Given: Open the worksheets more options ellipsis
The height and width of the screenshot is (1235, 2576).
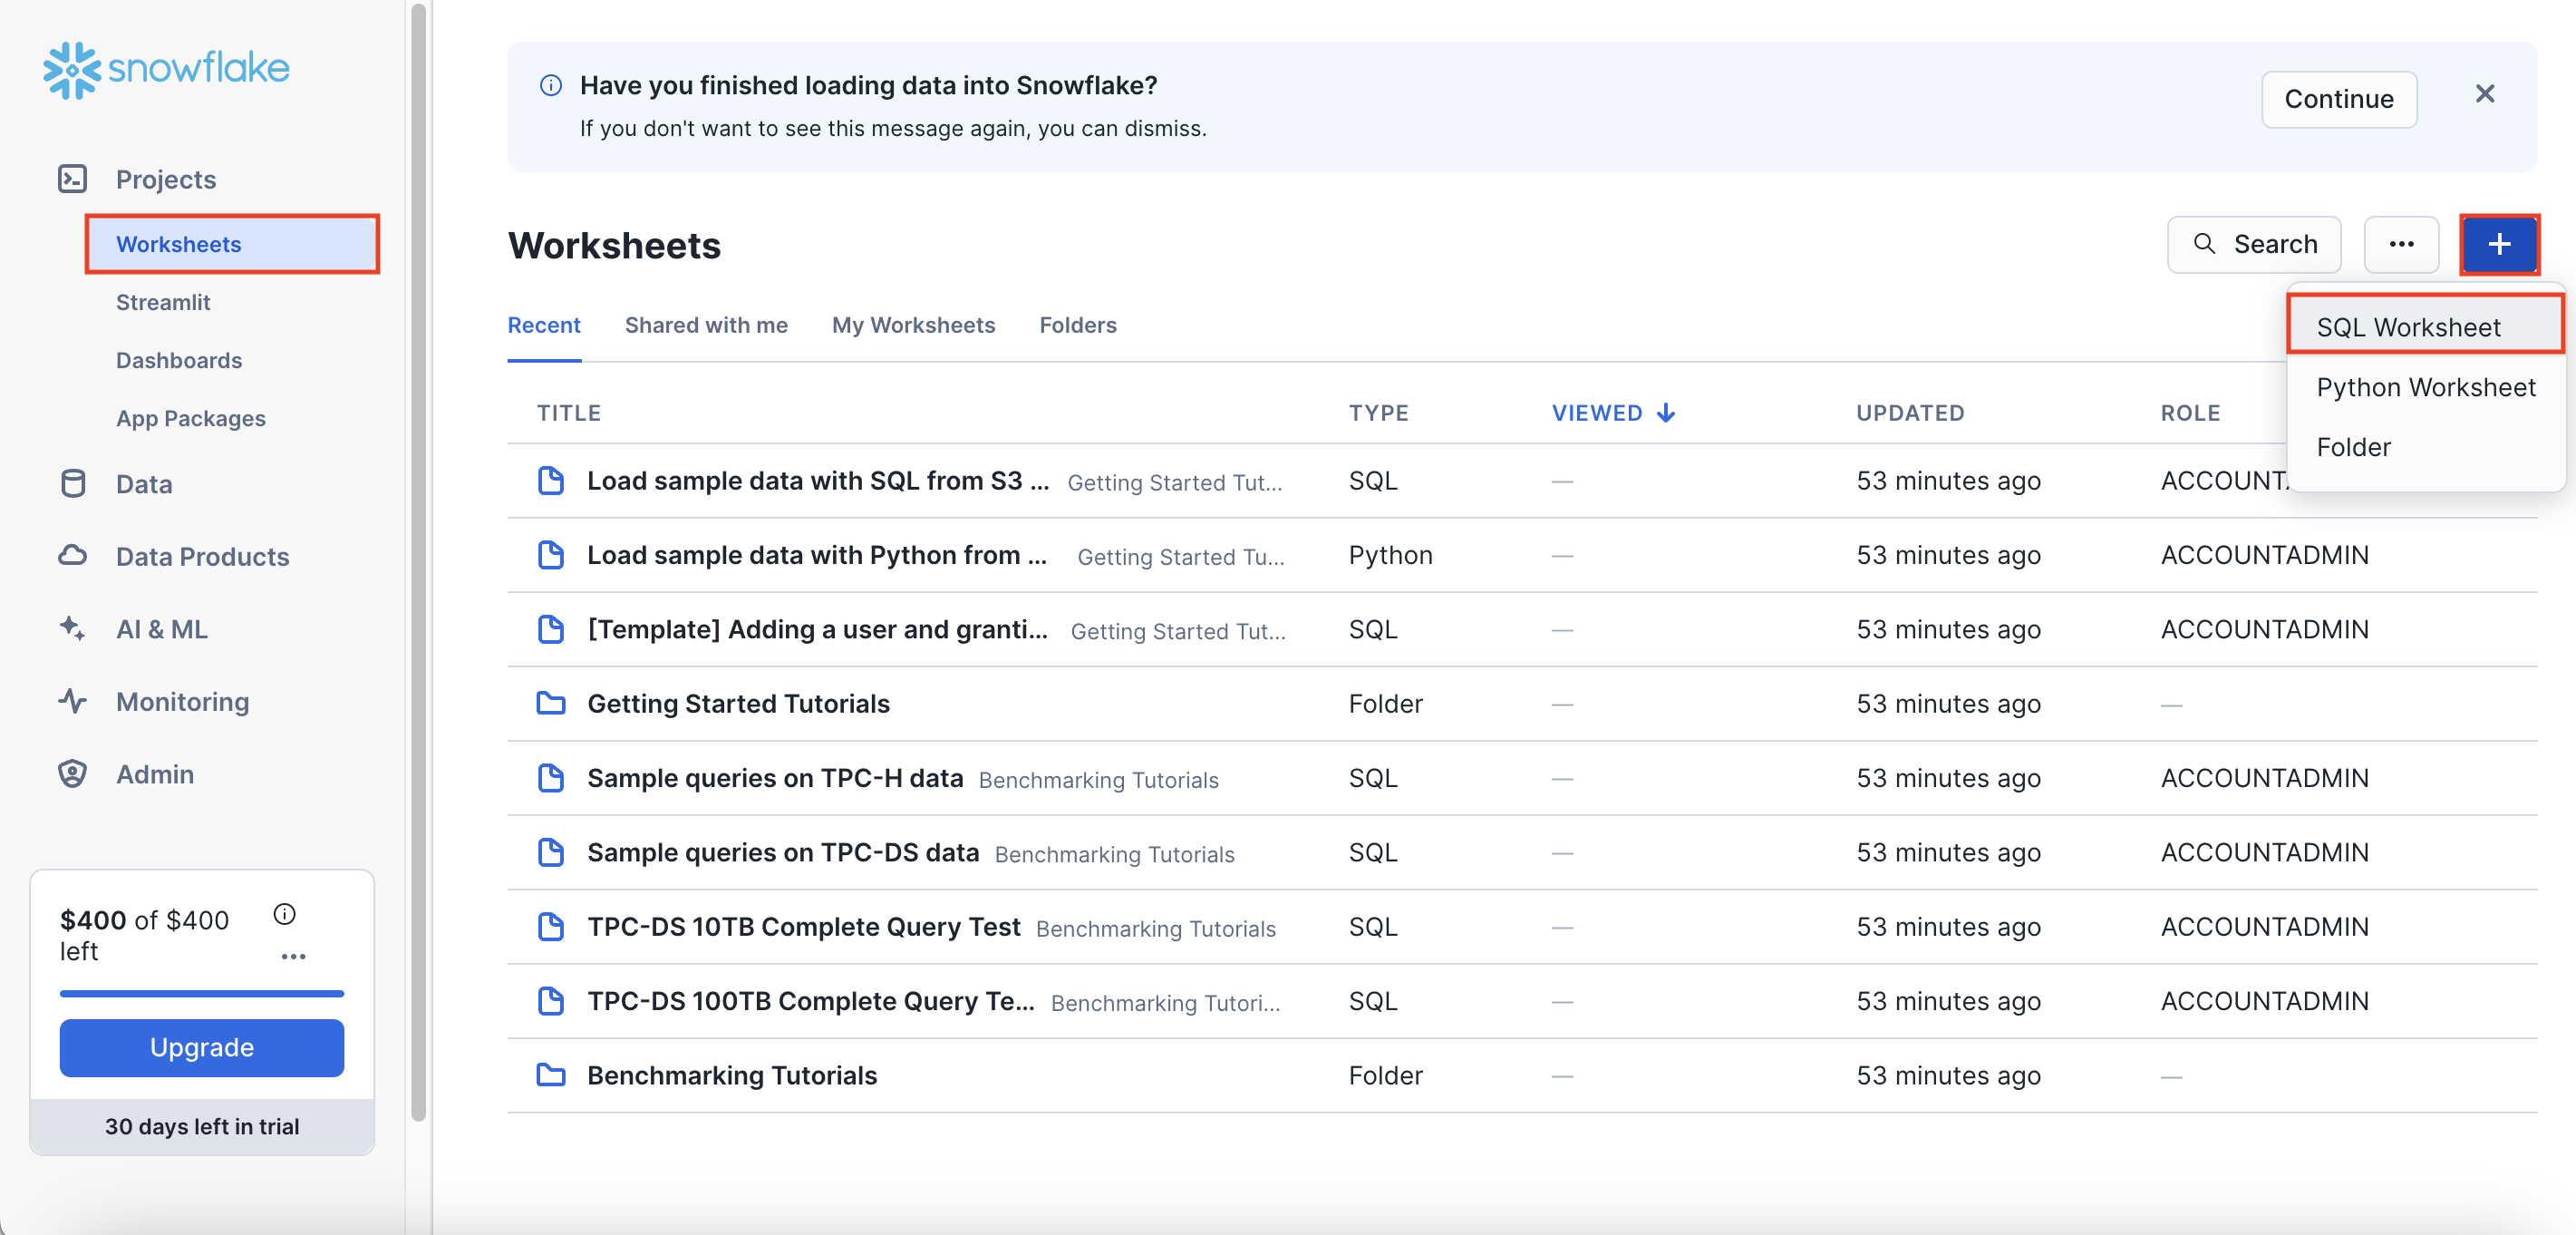Looking at the screenshot, I should pos(2400,244).
